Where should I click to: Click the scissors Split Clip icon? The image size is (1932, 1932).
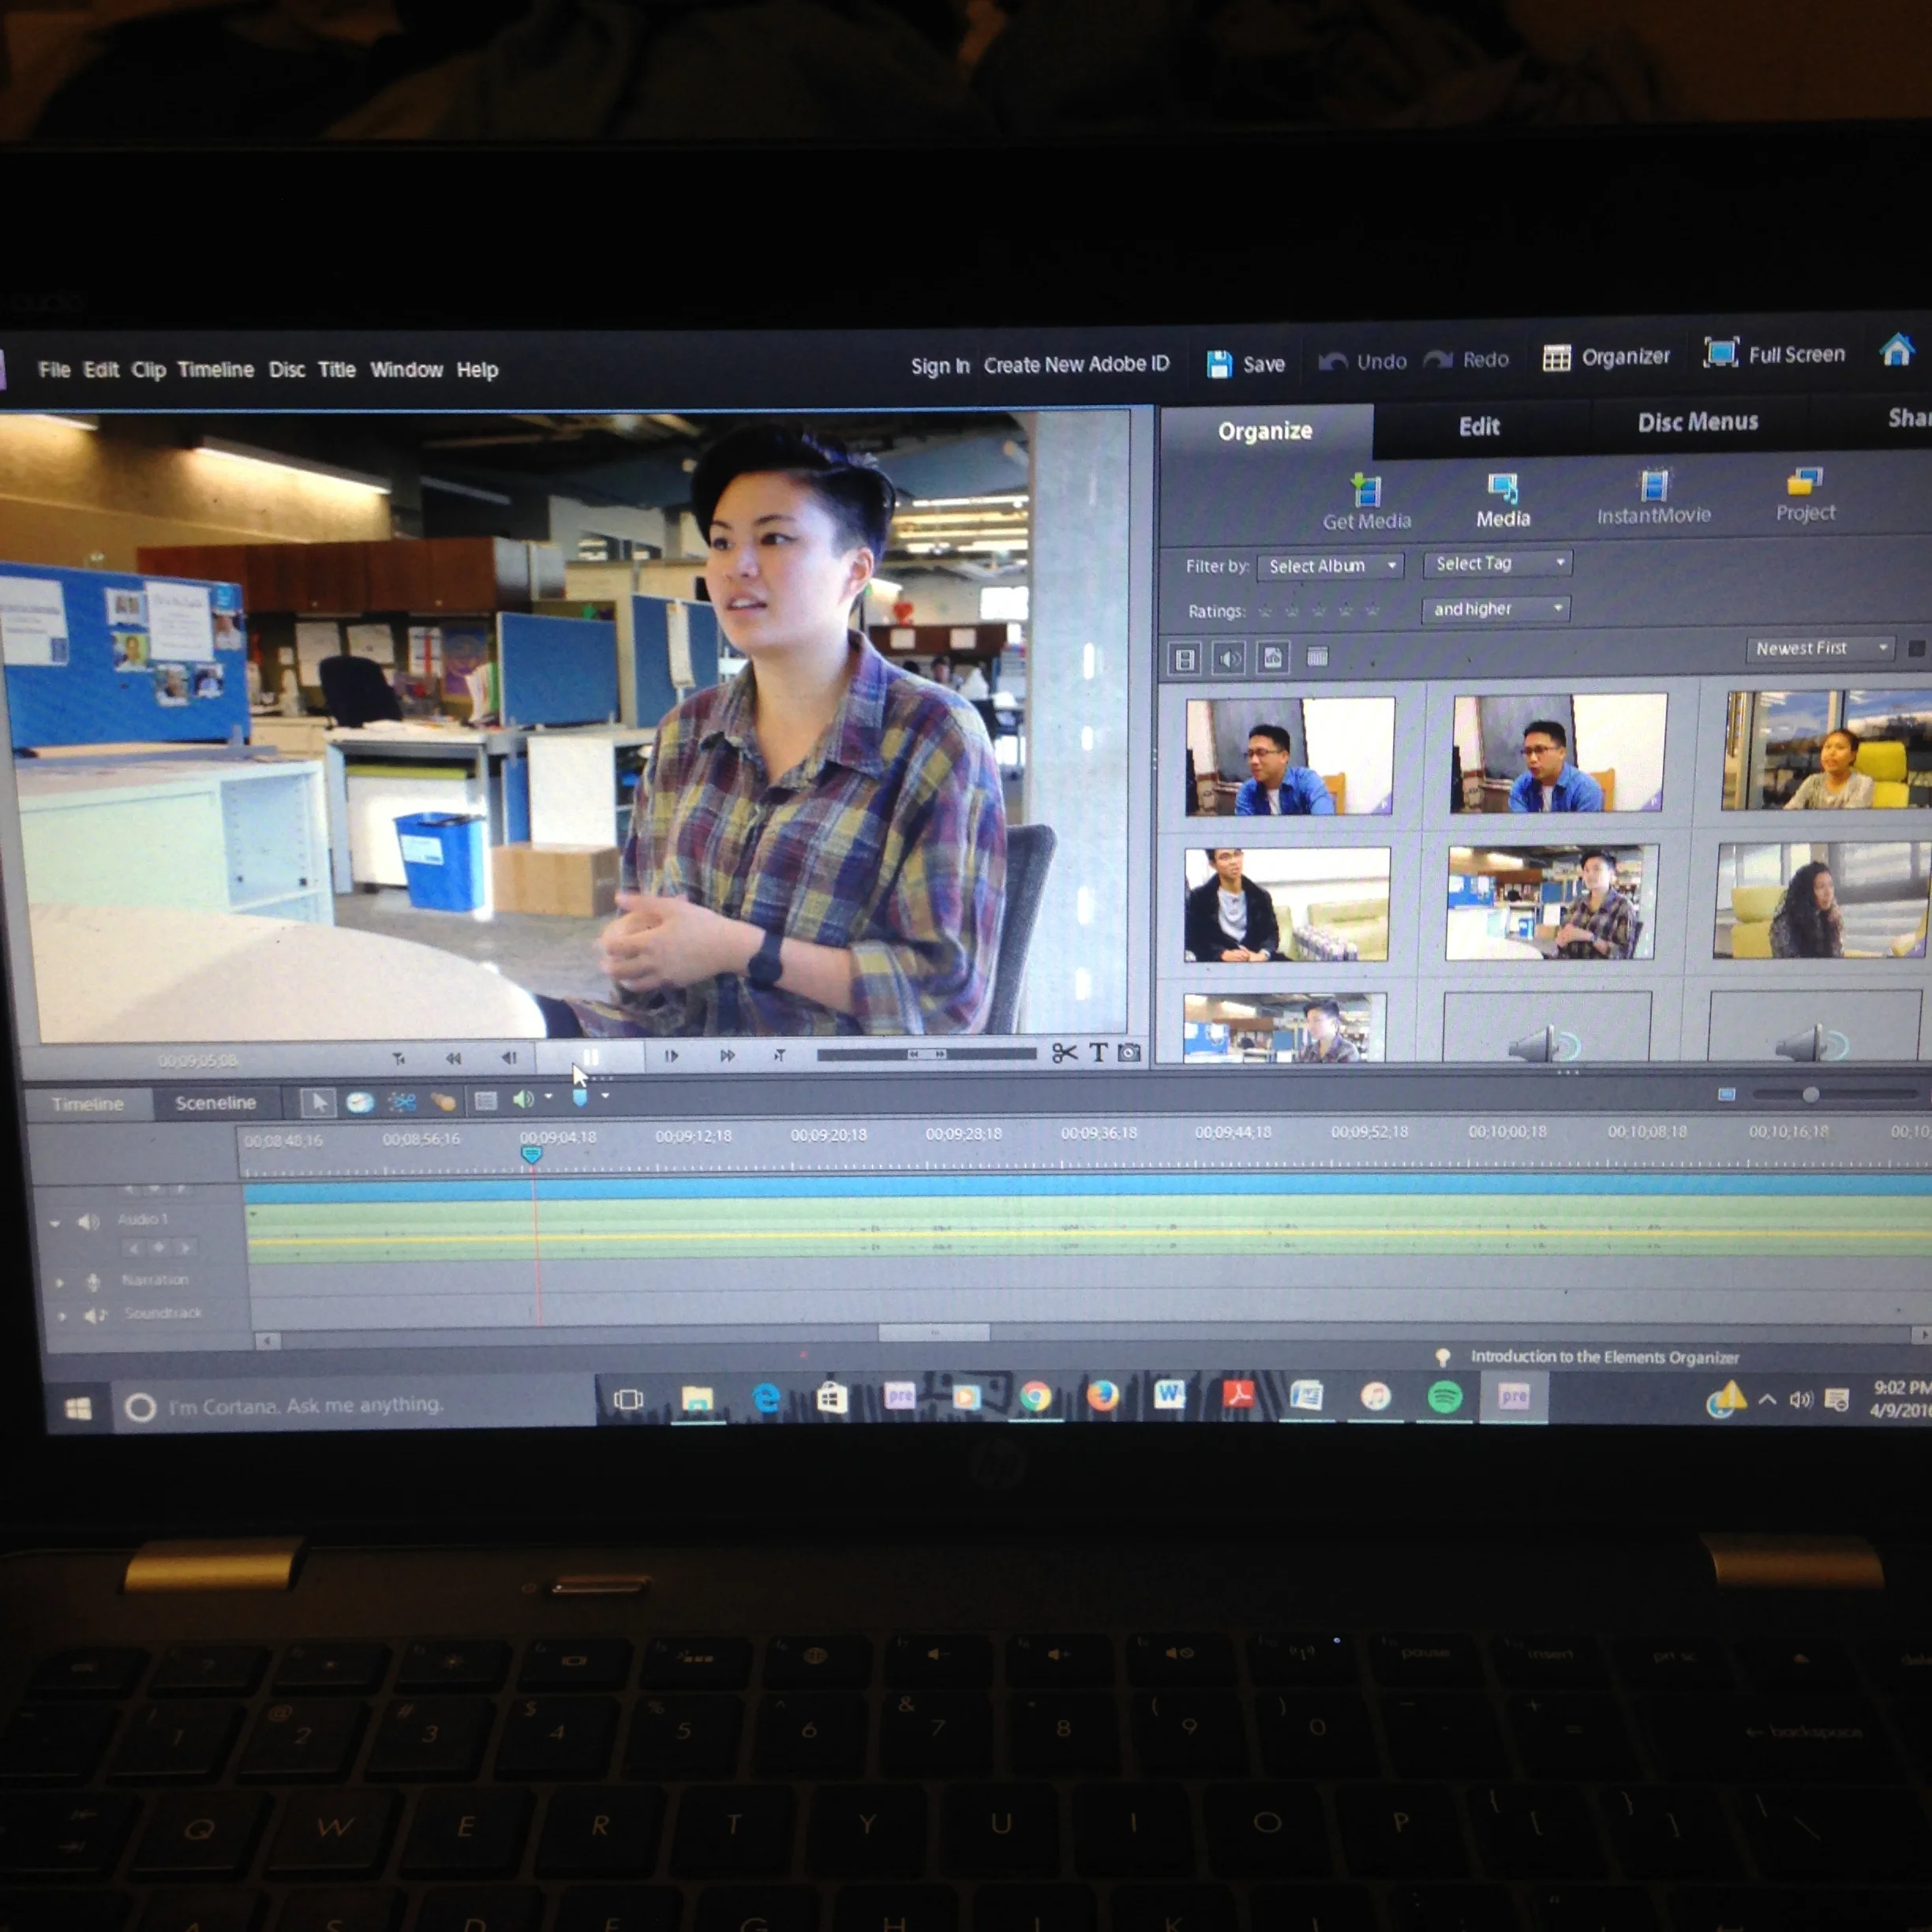(x=1064, y=1052)
